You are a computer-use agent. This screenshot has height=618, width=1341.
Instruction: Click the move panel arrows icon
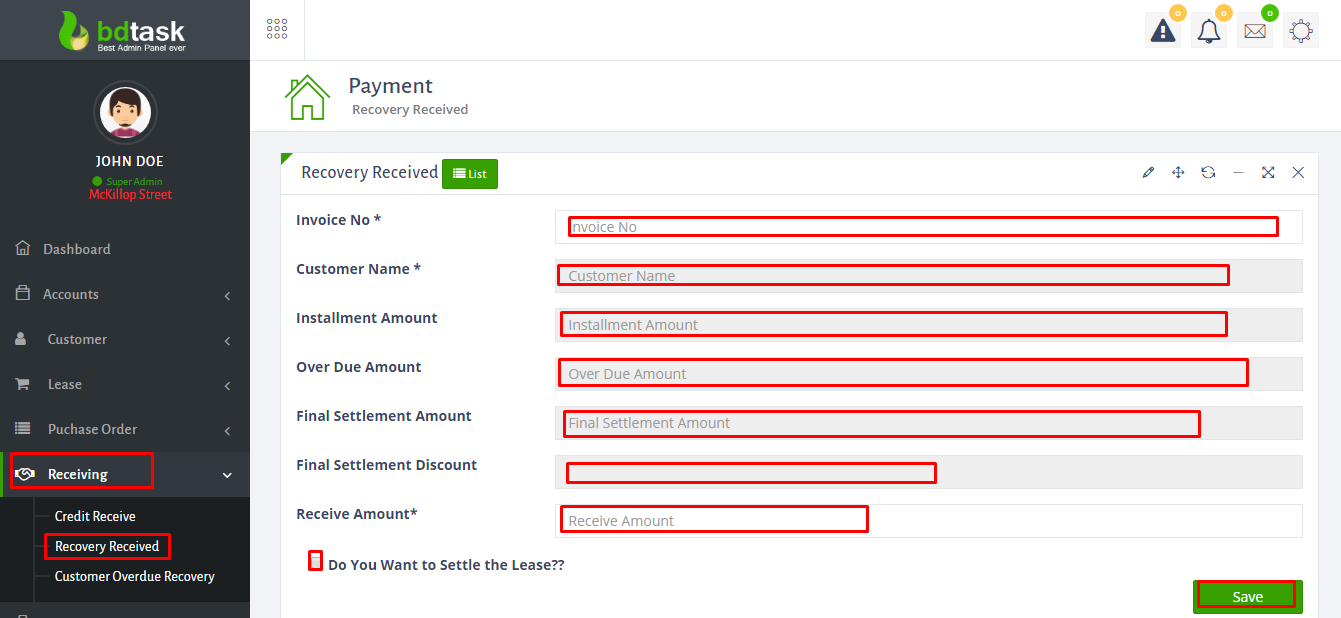click(1178, 173)
